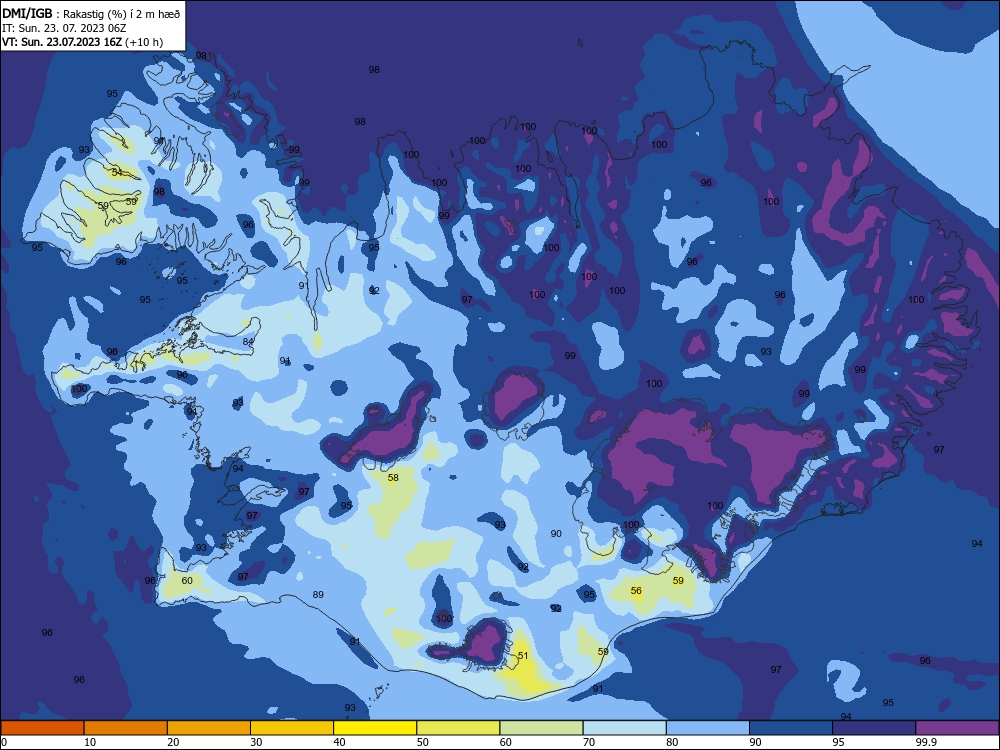1000x750 pixels.
Task: Click the 'IT: Sun. 23. 07. 2023 06Z' line
Action: [x=64, y=28]
